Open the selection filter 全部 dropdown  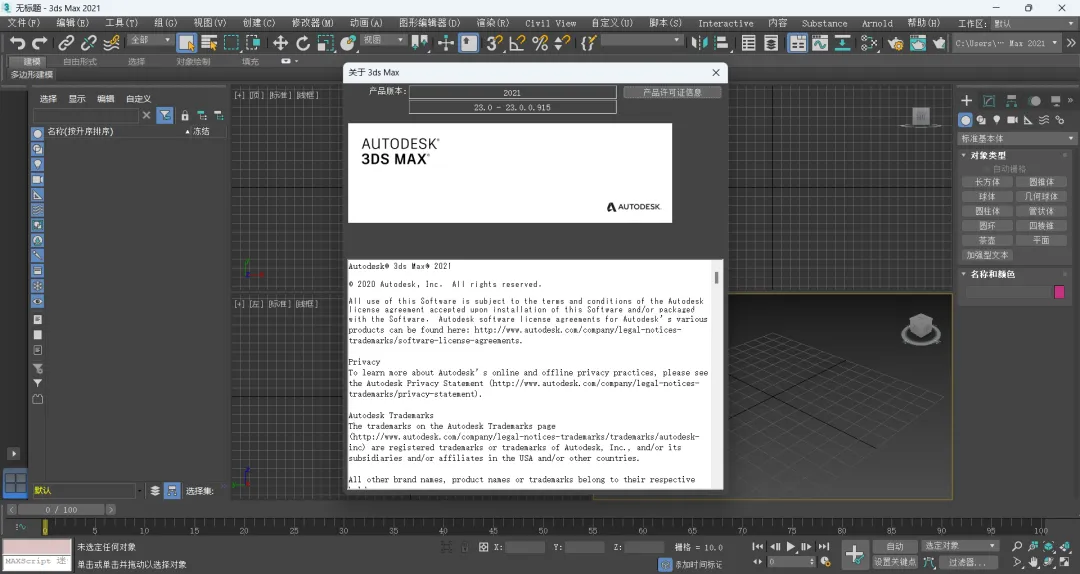pyautogui.click(x=149, y=40)
